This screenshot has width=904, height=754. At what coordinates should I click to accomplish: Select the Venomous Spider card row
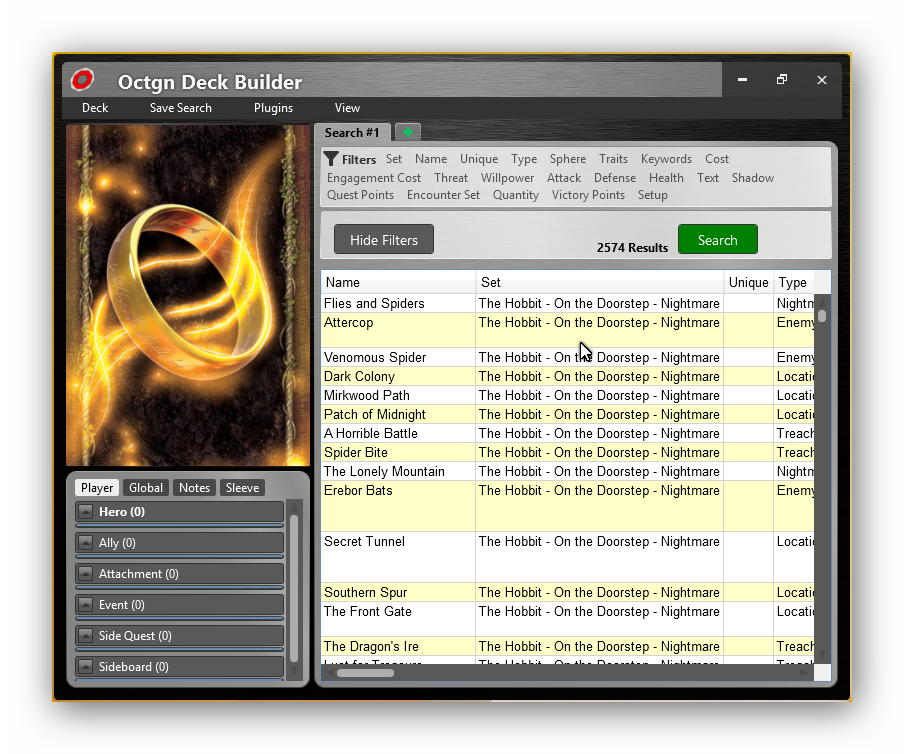(x=568, y=357)
